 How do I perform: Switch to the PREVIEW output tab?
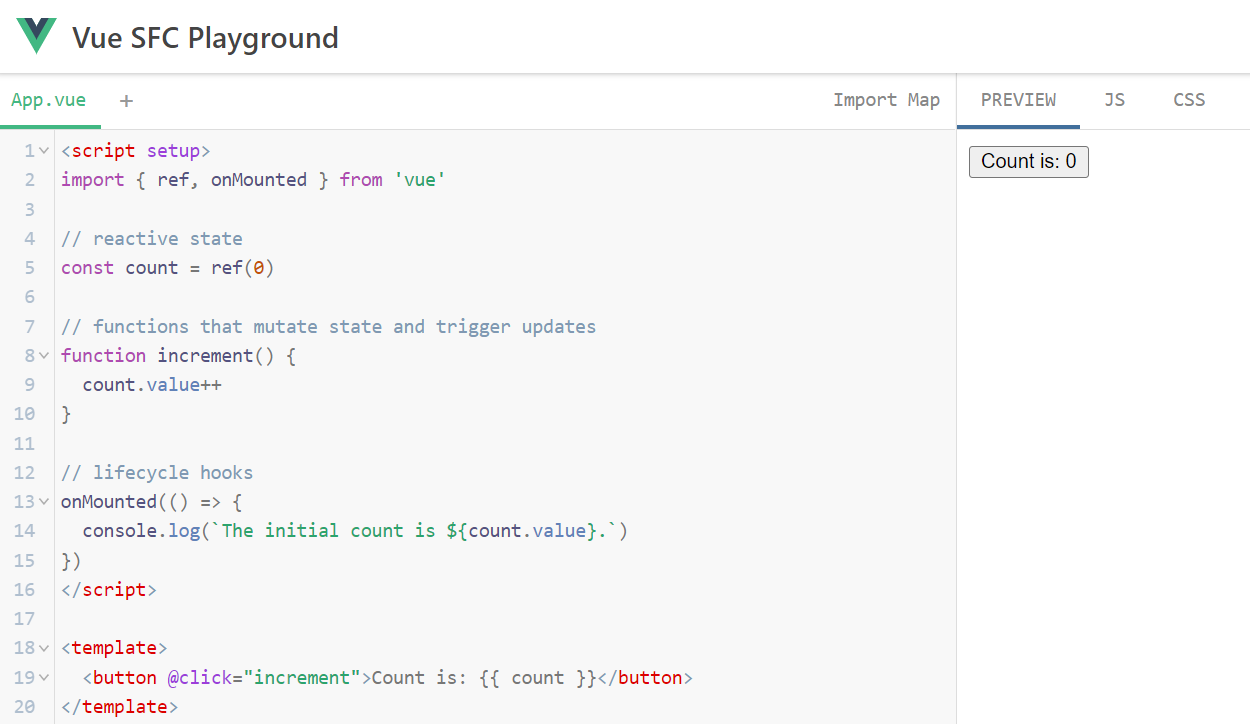pos(1018,100)
